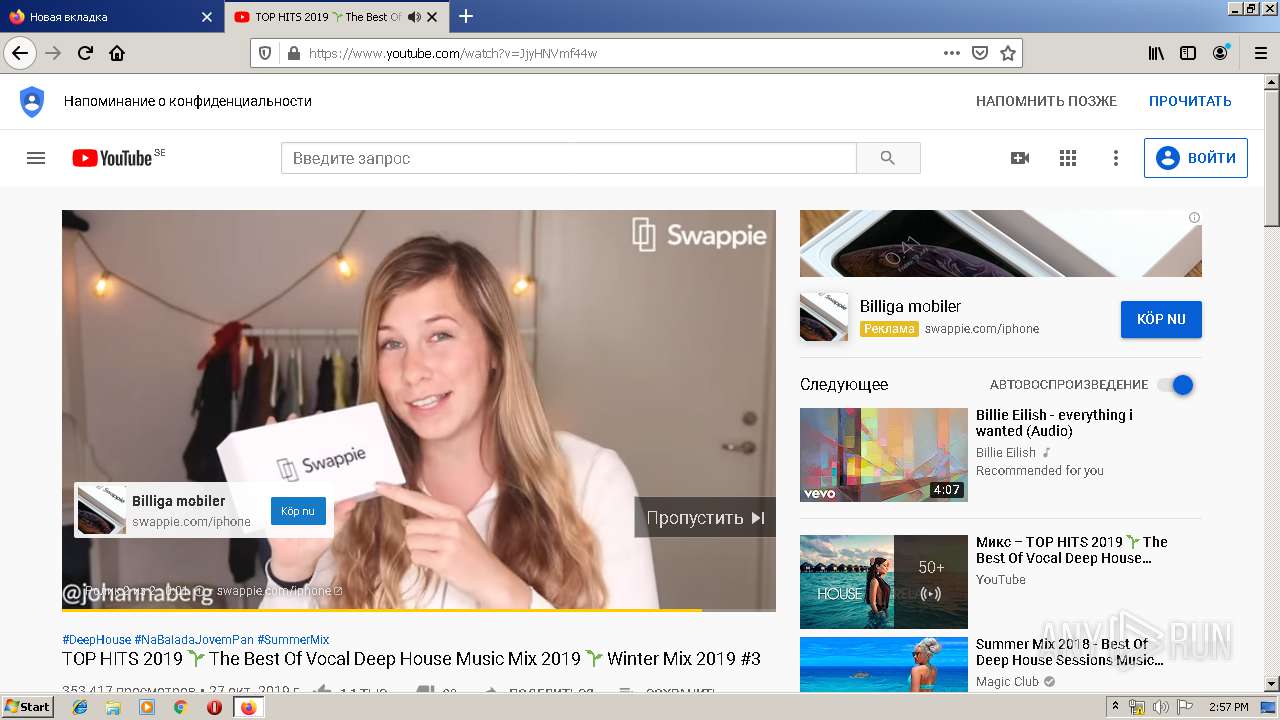Open the Firefox library
Image resolution: width=1280 pixels, height=720 pixels.
click(1156, 53)
